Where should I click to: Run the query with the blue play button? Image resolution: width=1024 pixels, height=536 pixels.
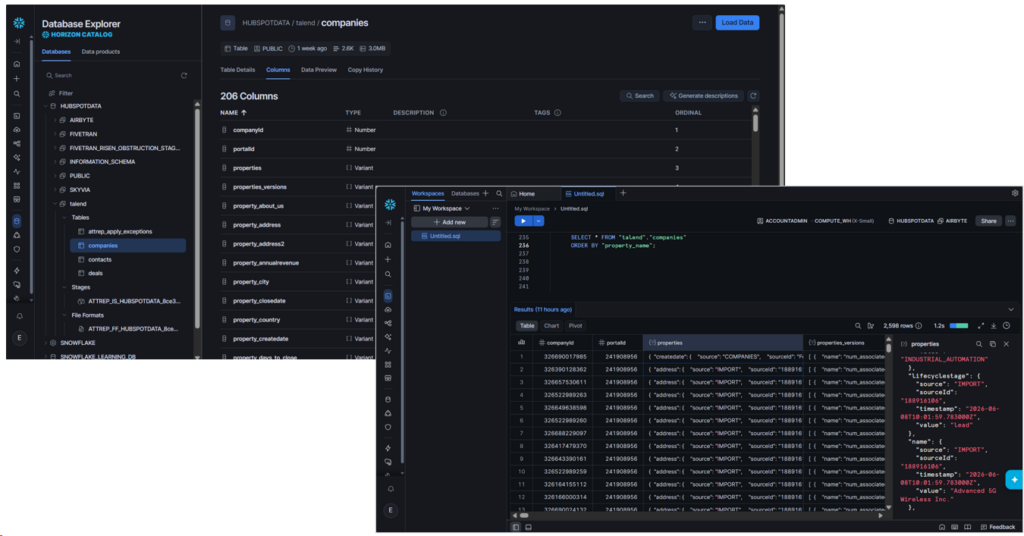[523, 221]
